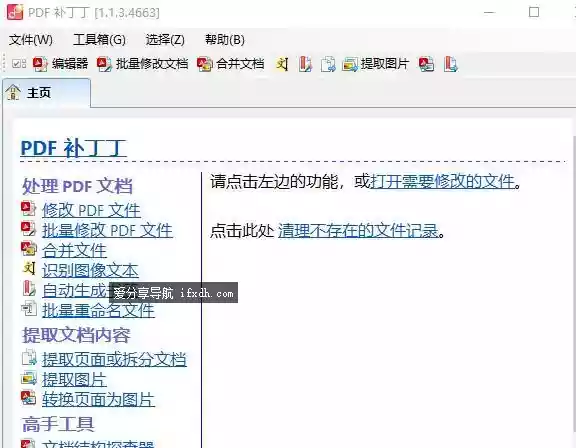Click the icon beside 批量重命名文件
576x448 pixels.
29,308
